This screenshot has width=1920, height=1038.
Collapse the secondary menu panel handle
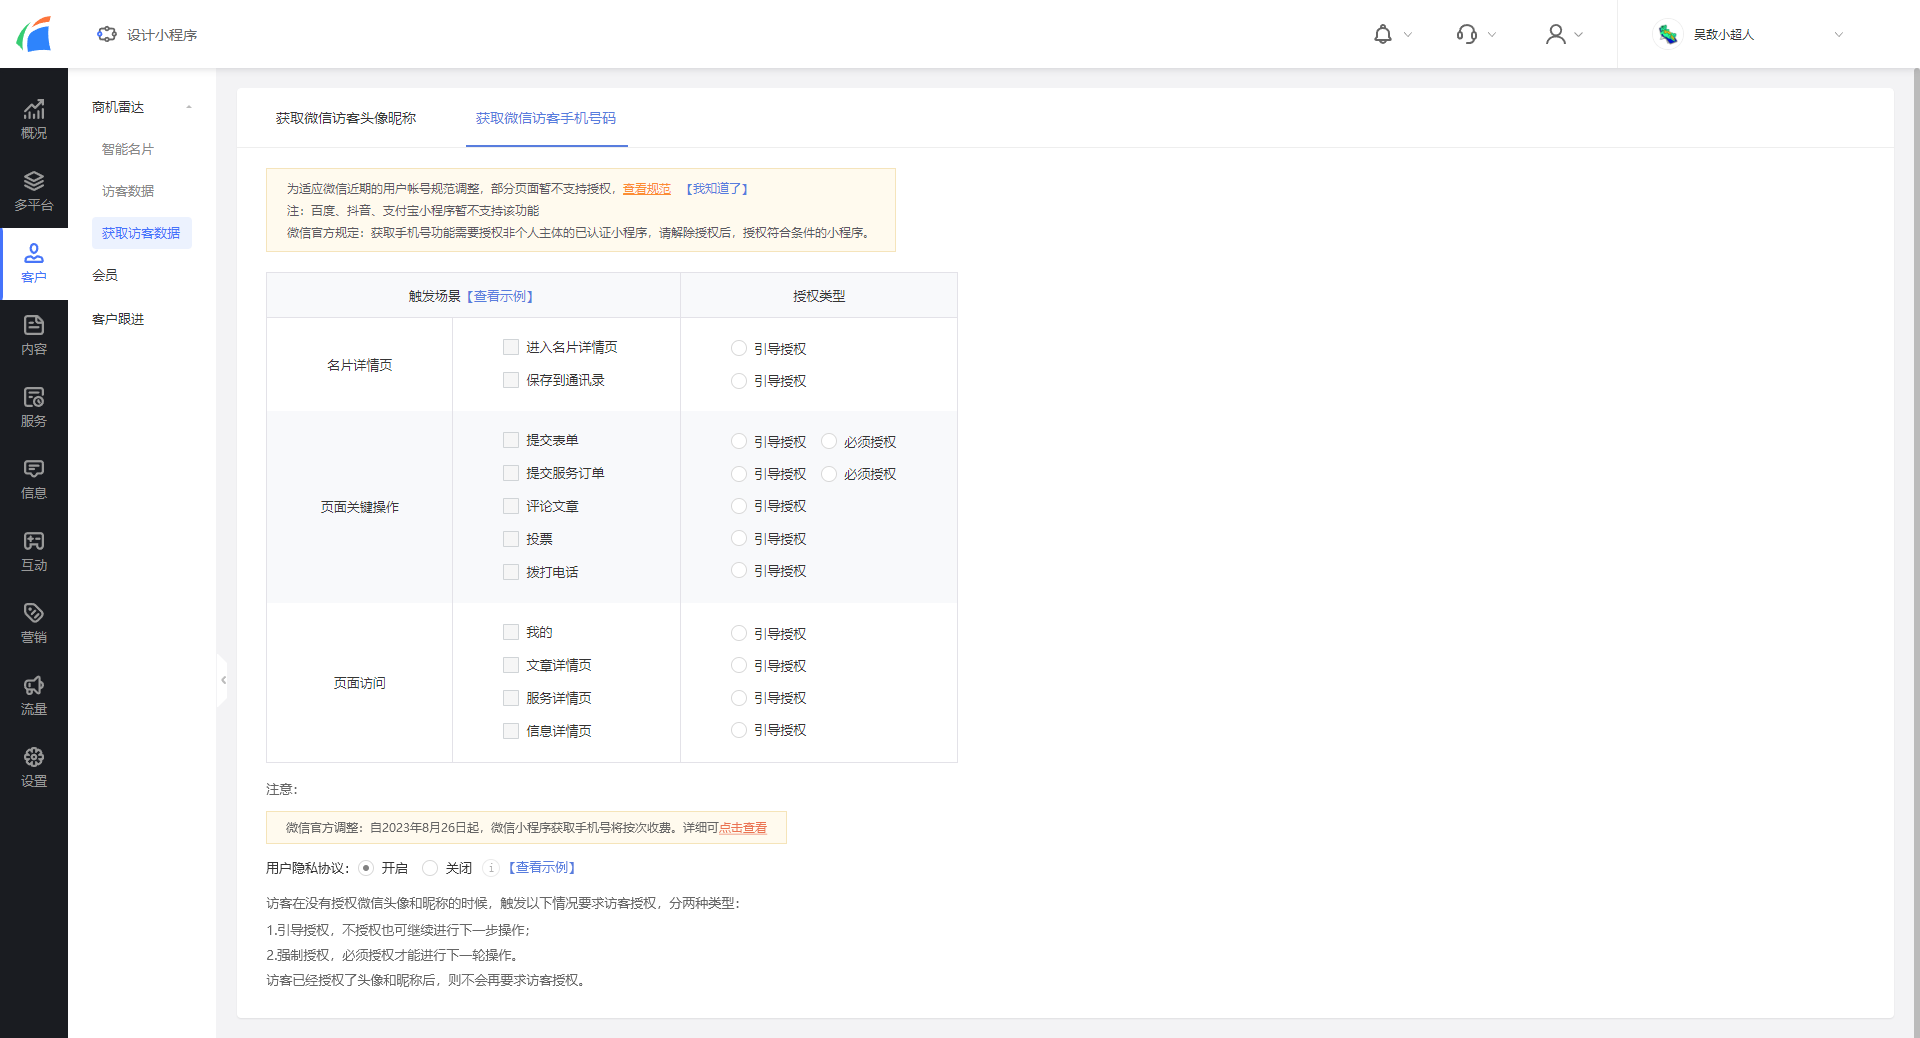click(222, 680)
